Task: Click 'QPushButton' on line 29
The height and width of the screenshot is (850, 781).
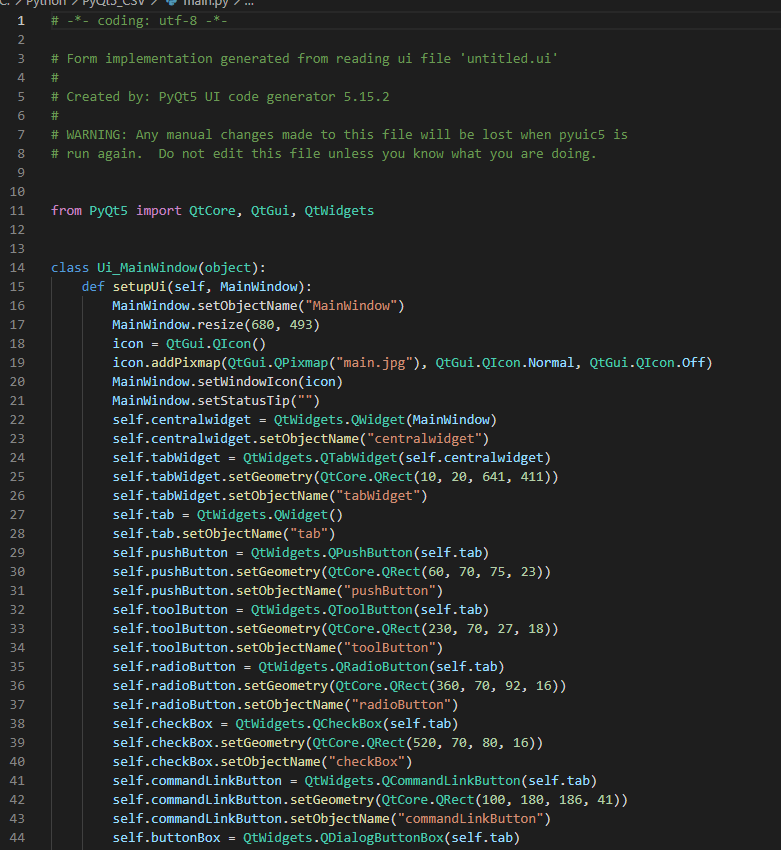Action: click(370, 553)
